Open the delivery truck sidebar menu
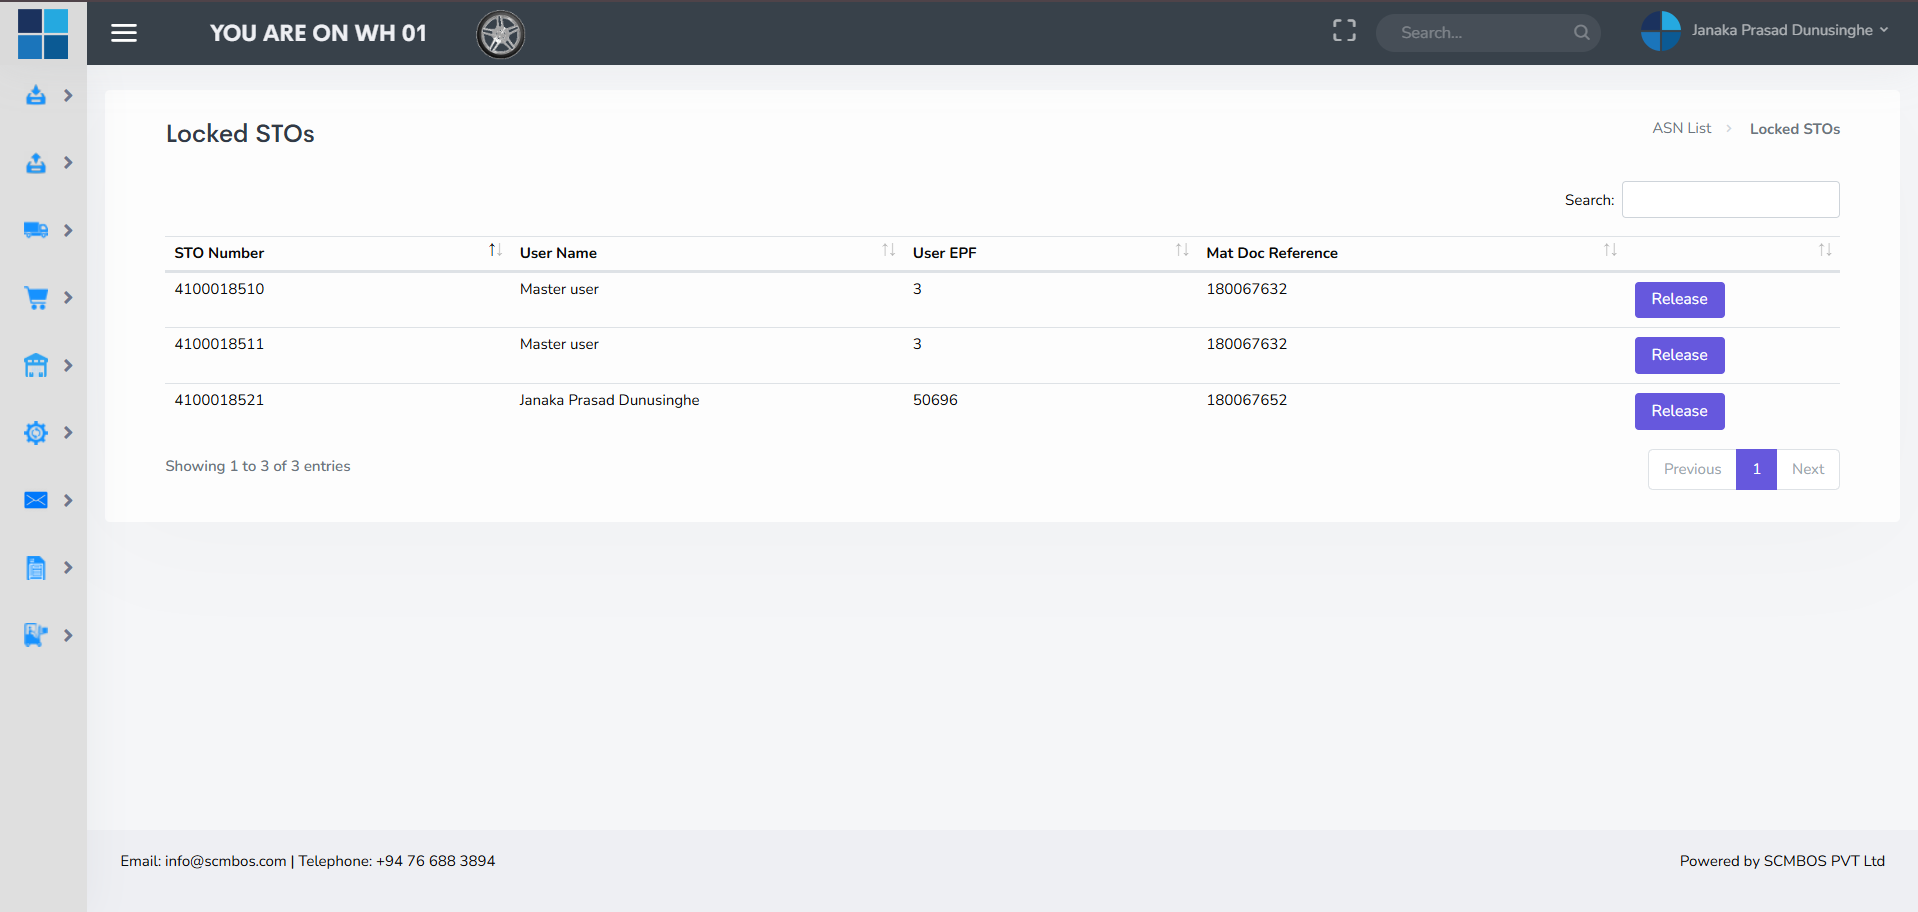1918x912 pixels. click(x=36, y=230)
